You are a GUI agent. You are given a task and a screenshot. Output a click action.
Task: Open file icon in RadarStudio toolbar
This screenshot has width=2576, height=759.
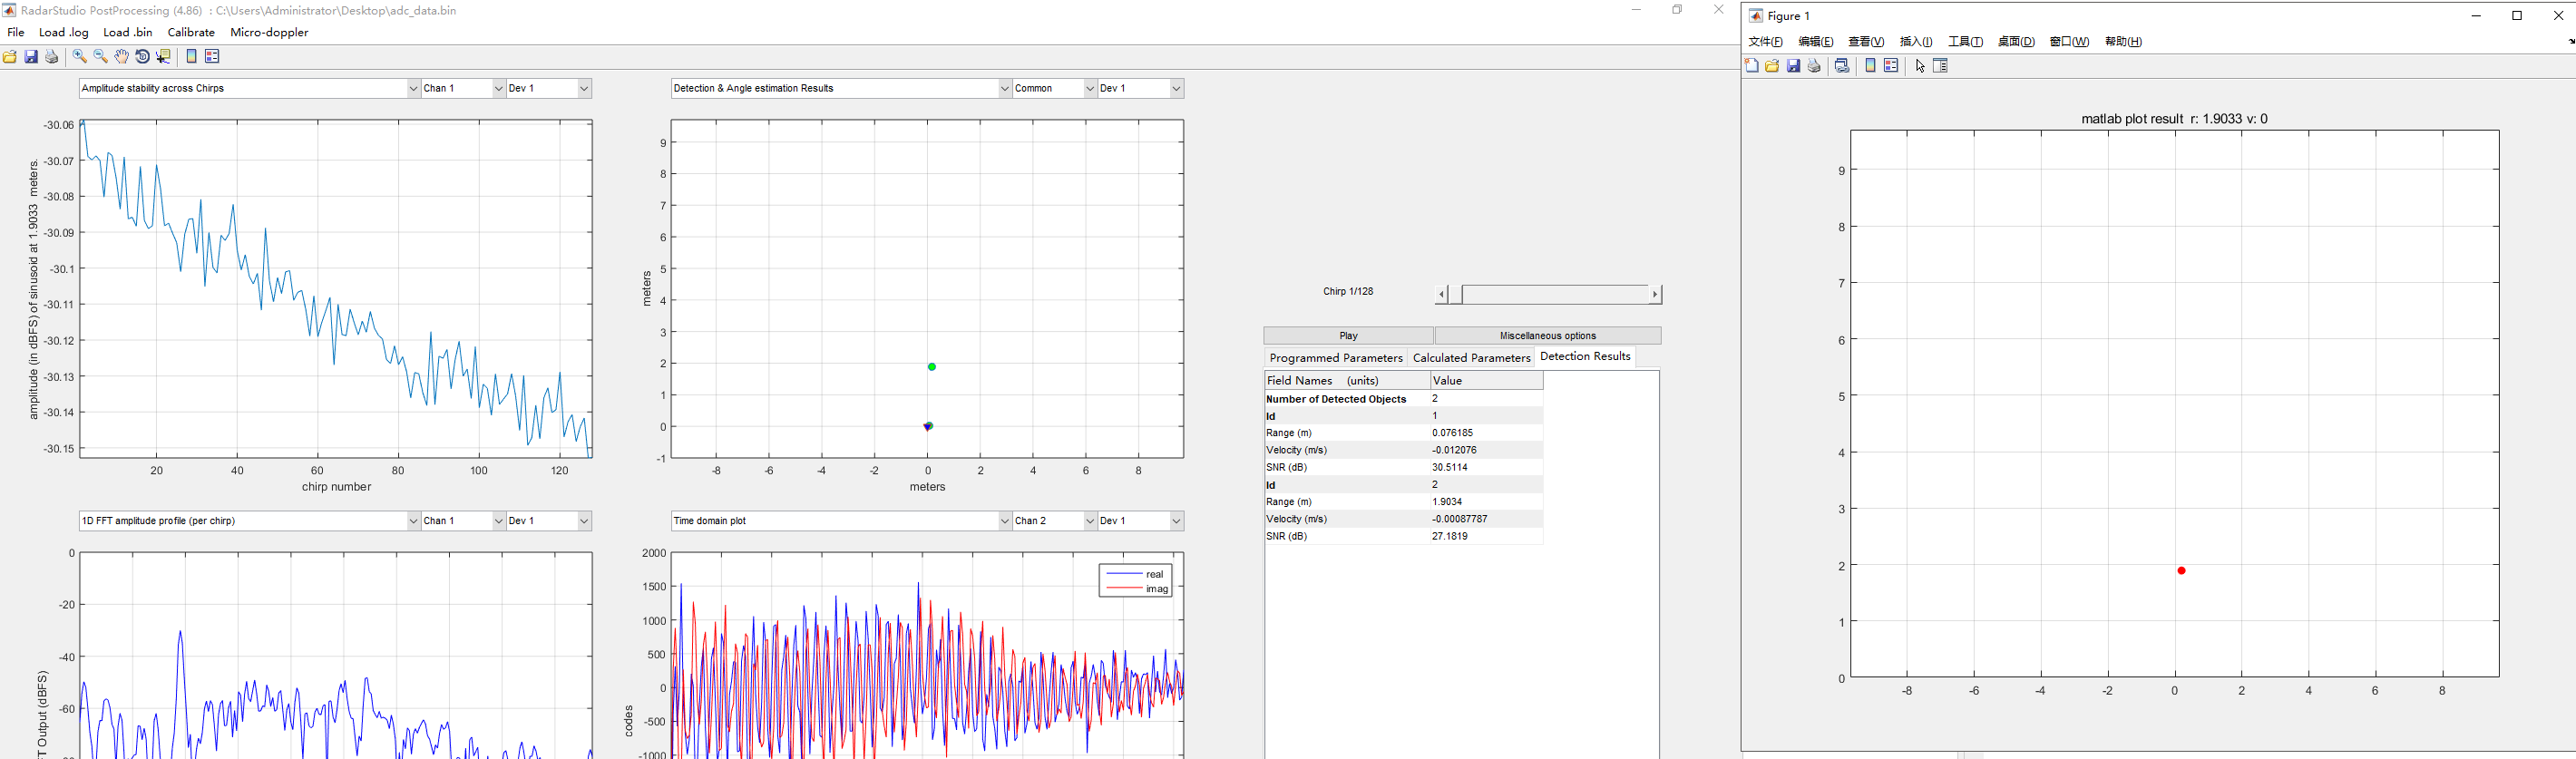pyautogui.click(x=10, y=57)
